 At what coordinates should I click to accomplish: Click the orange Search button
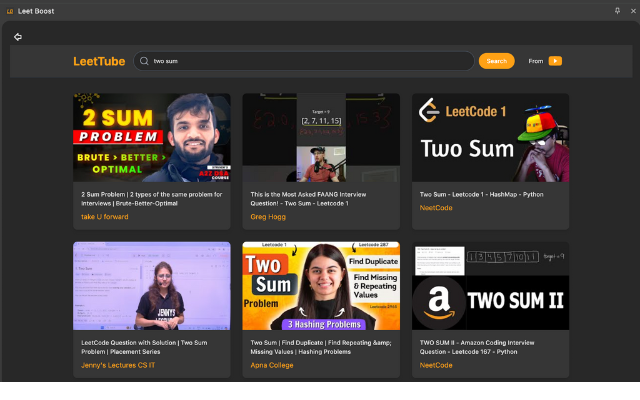click(x=496, y=61)
